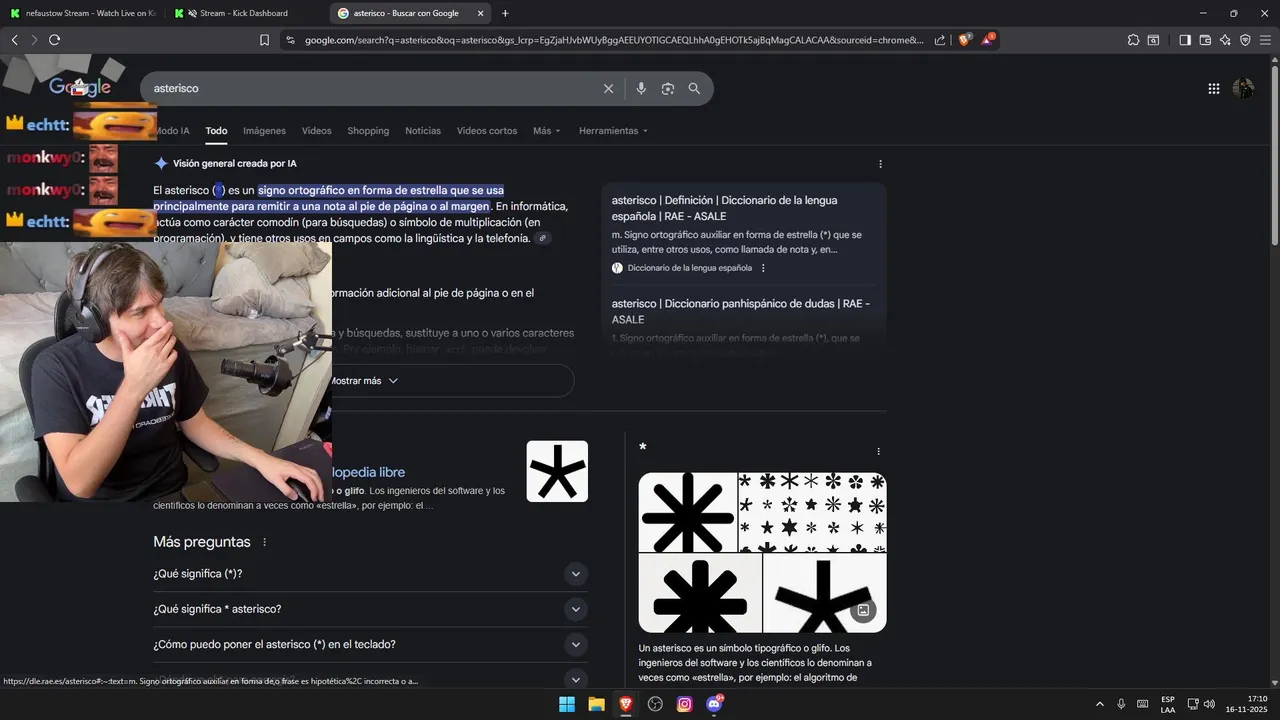Viewport: 1280px width, 720px height.
Task: Reload the page with the refresh icon
Action: (54, 40)
